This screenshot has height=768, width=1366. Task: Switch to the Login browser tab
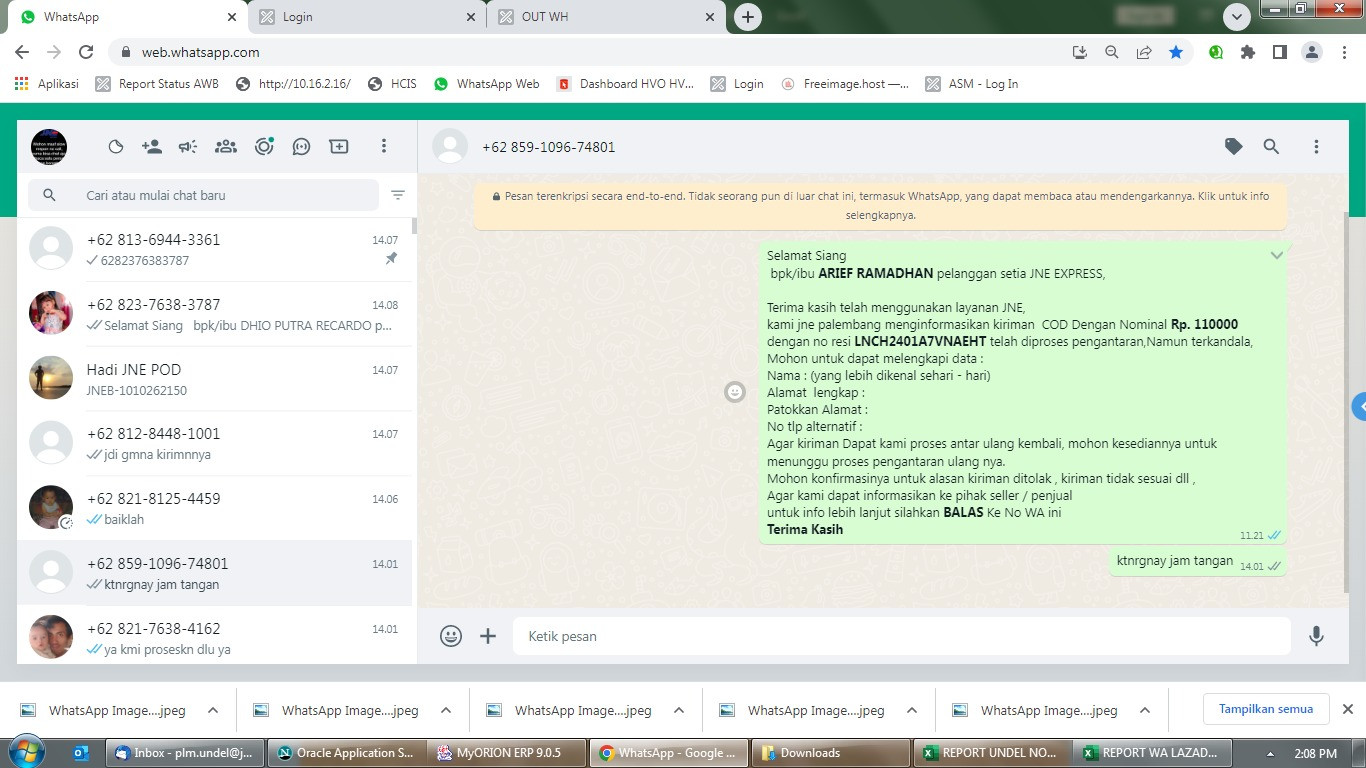[x=367, y=17]
